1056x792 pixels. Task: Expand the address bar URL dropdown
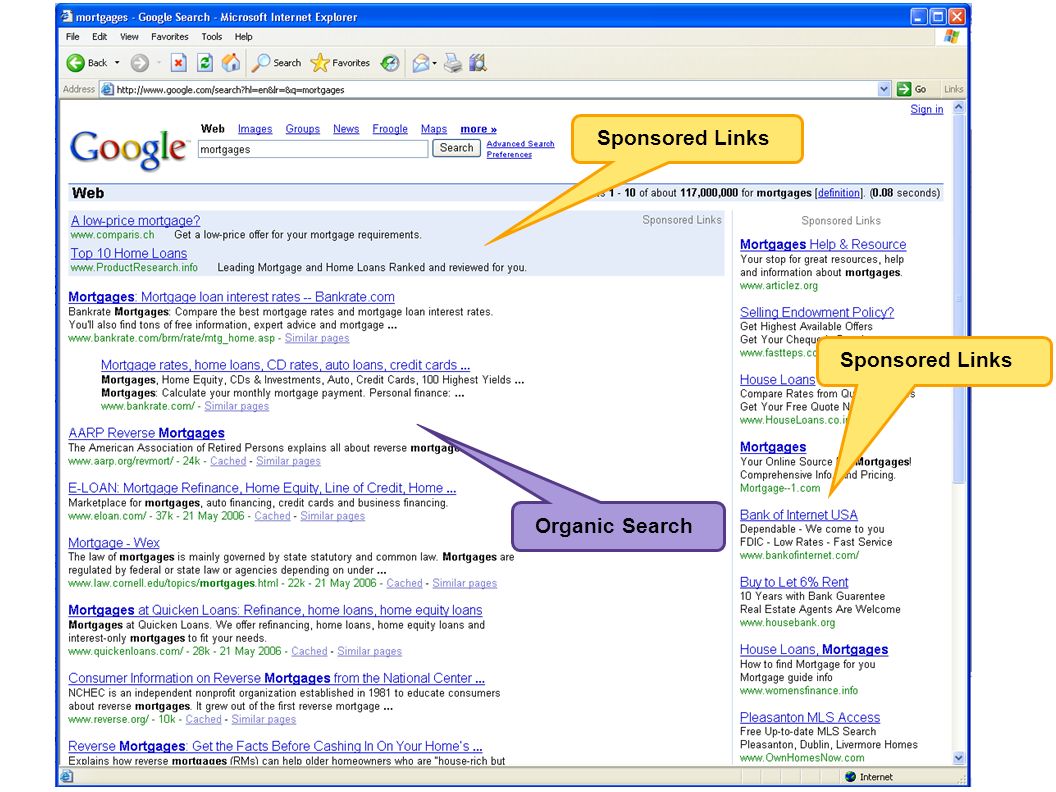[884, 89]
